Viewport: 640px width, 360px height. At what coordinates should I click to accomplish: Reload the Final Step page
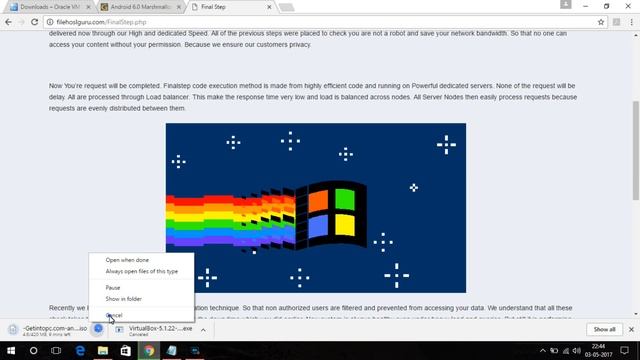pos(35,22)
